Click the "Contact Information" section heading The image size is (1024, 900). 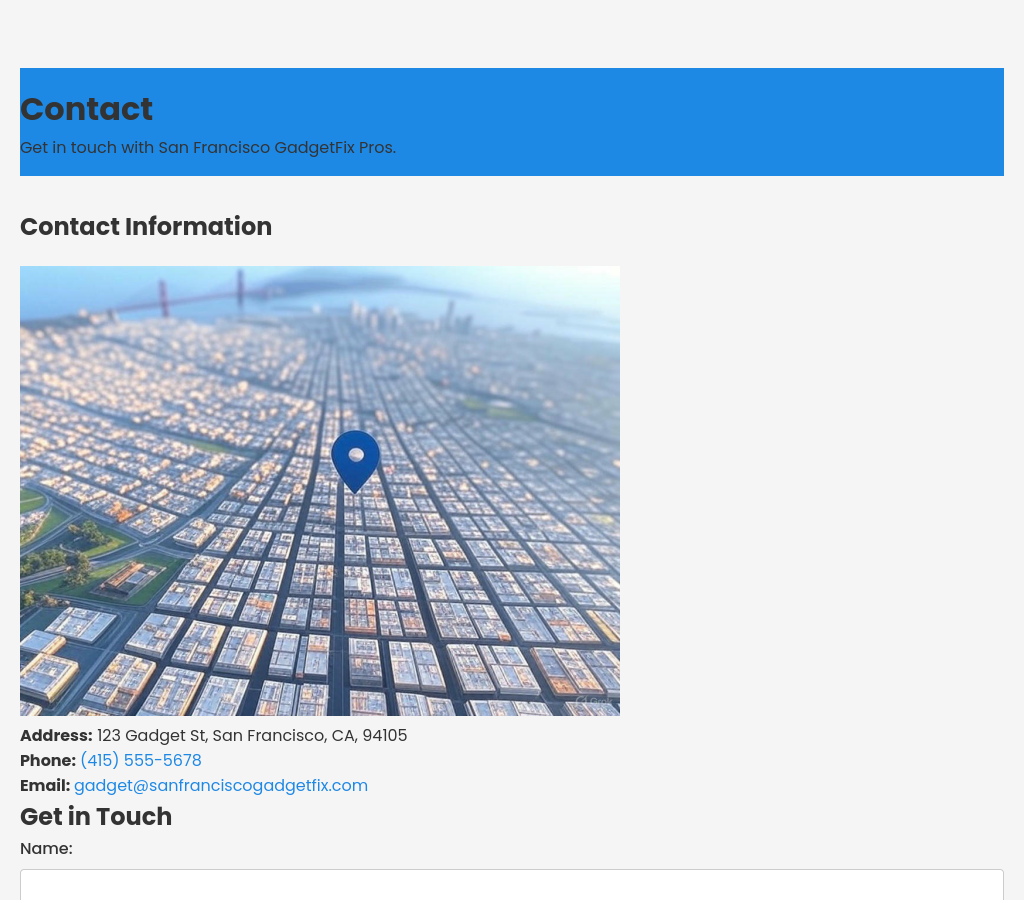tap(146, 227)
